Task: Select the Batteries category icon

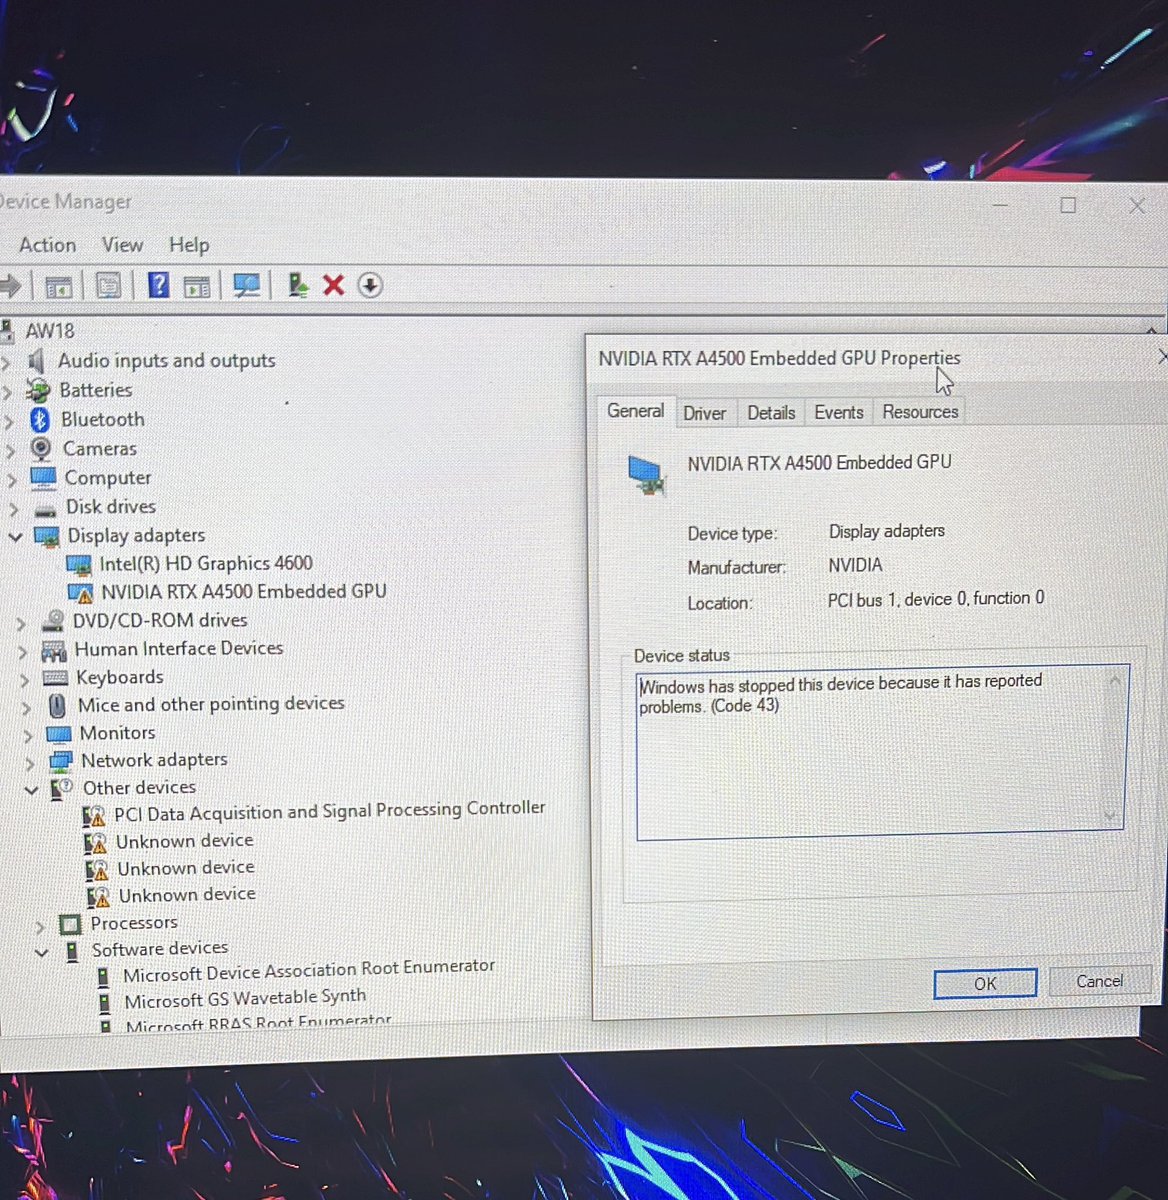Action: point(38,390)
